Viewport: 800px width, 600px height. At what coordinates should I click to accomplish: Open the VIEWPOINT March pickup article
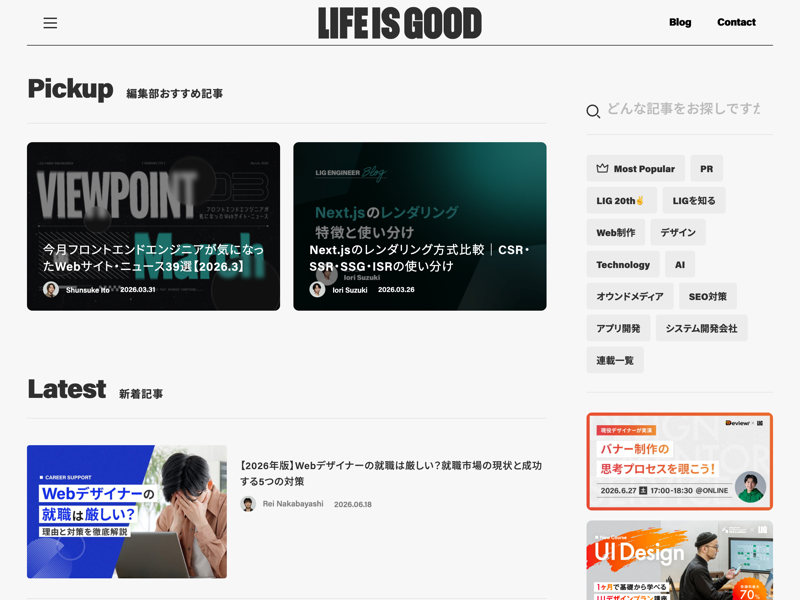click(x=154, y=226)
